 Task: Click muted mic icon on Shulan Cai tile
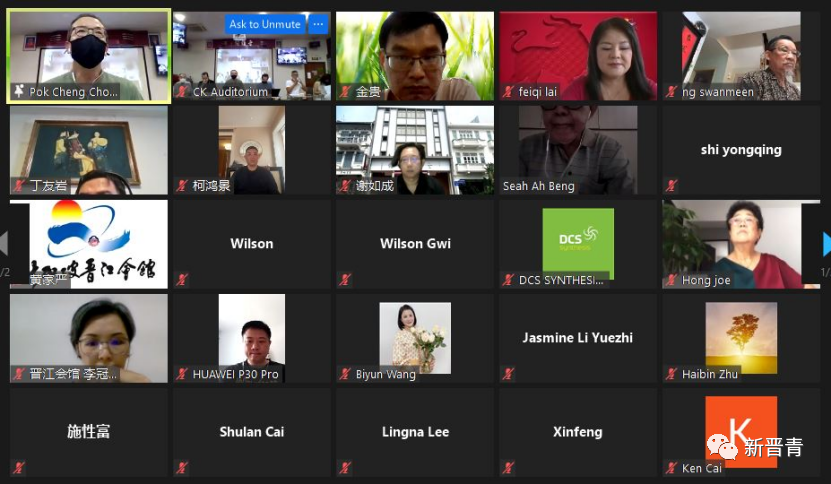click(x=182, y=468)
